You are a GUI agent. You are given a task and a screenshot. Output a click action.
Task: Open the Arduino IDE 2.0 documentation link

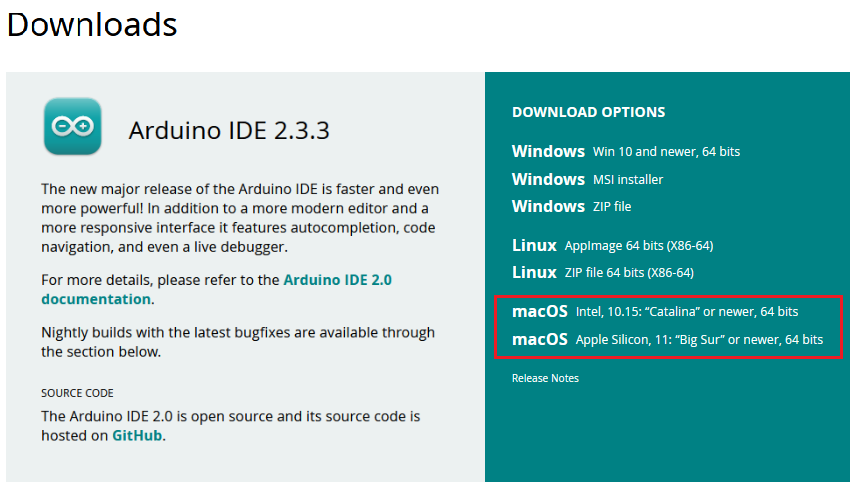point(216,290)
